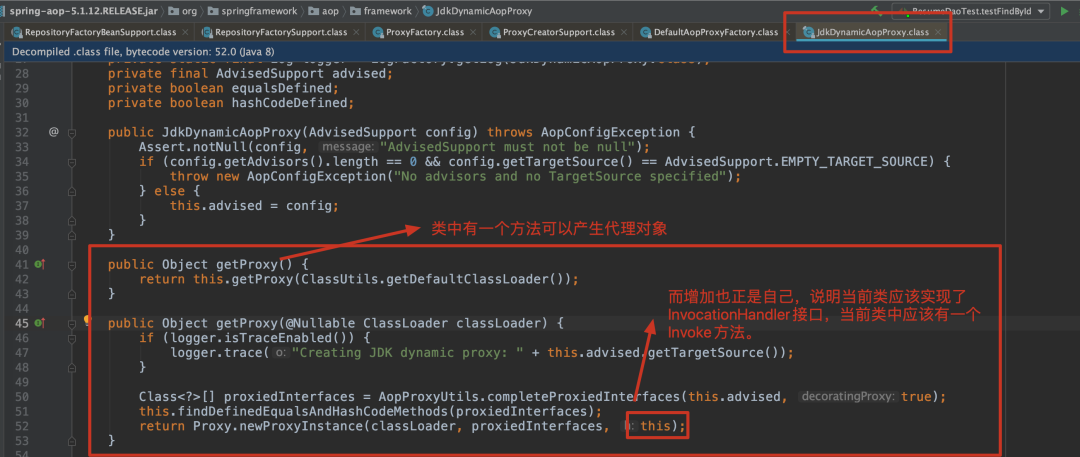Collapse the else fold marker on line 36
The image size is (1080, 457).
click(72, 191)
